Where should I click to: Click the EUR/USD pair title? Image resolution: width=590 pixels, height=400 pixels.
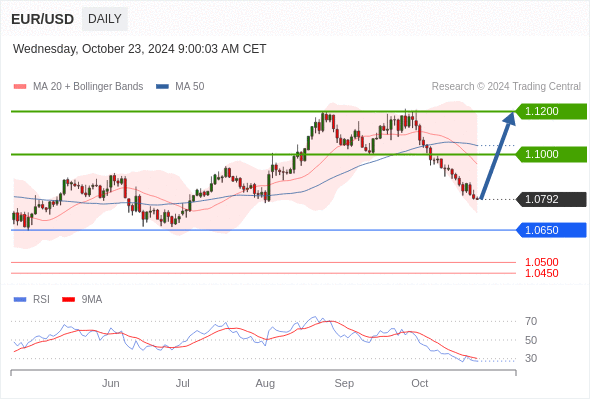tap(43, 19)
